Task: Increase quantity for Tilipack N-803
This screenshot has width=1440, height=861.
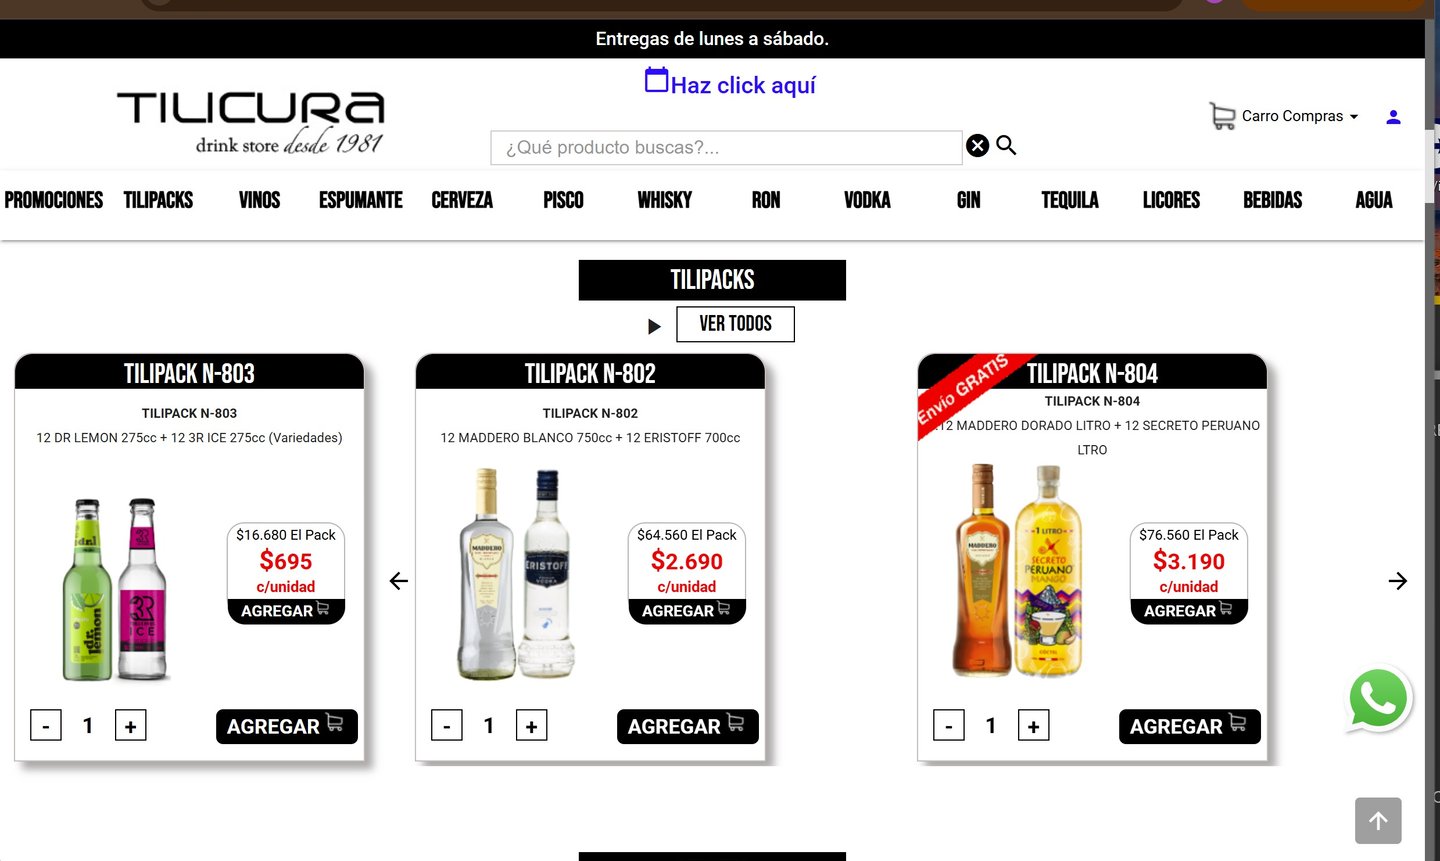Action: click(130, 726)
